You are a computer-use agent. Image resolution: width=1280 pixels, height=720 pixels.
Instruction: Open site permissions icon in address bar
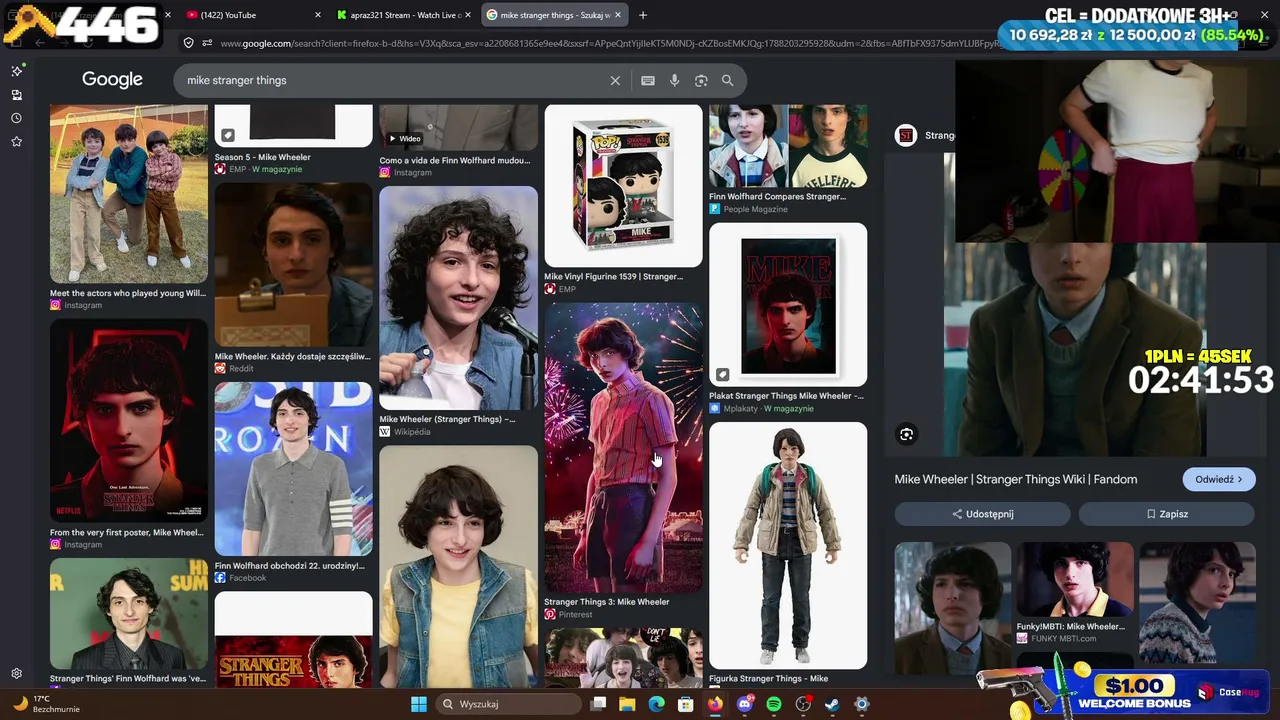pyautogui.click(x=207, y=43)
